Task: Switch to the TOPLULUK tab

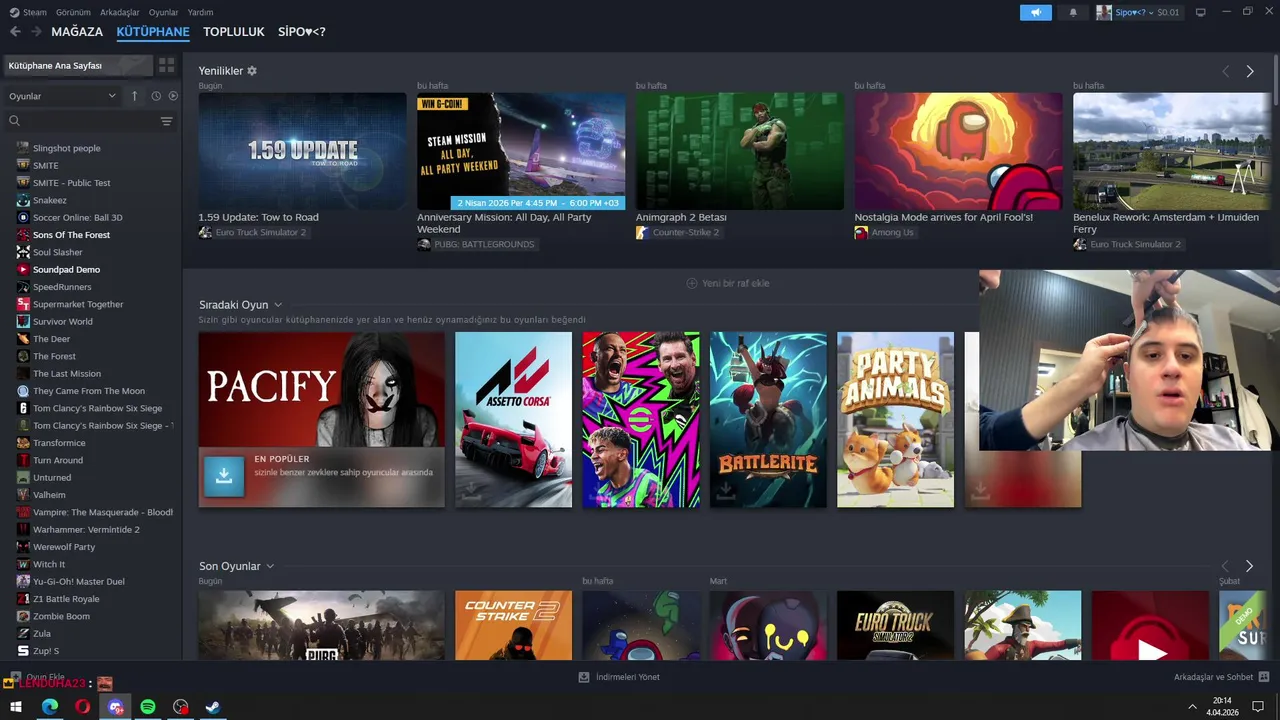Action: (x=233, y=32)
